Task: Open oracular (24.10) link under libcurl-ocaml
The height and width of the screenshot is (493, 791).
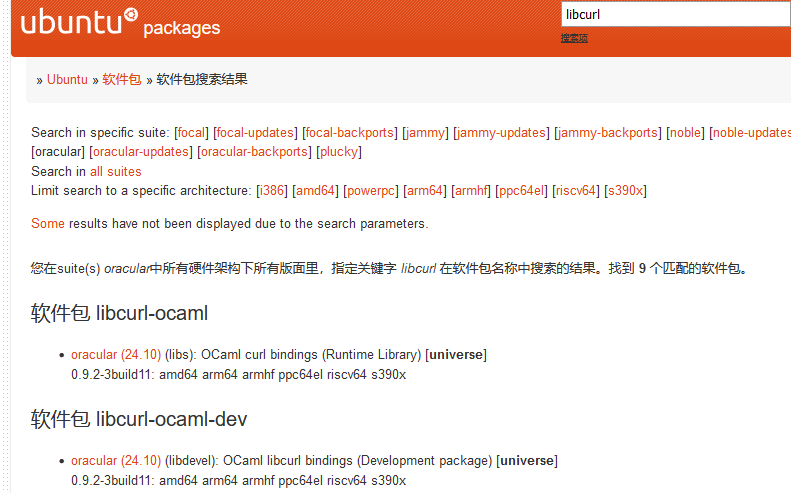Action: pos(116,355)
